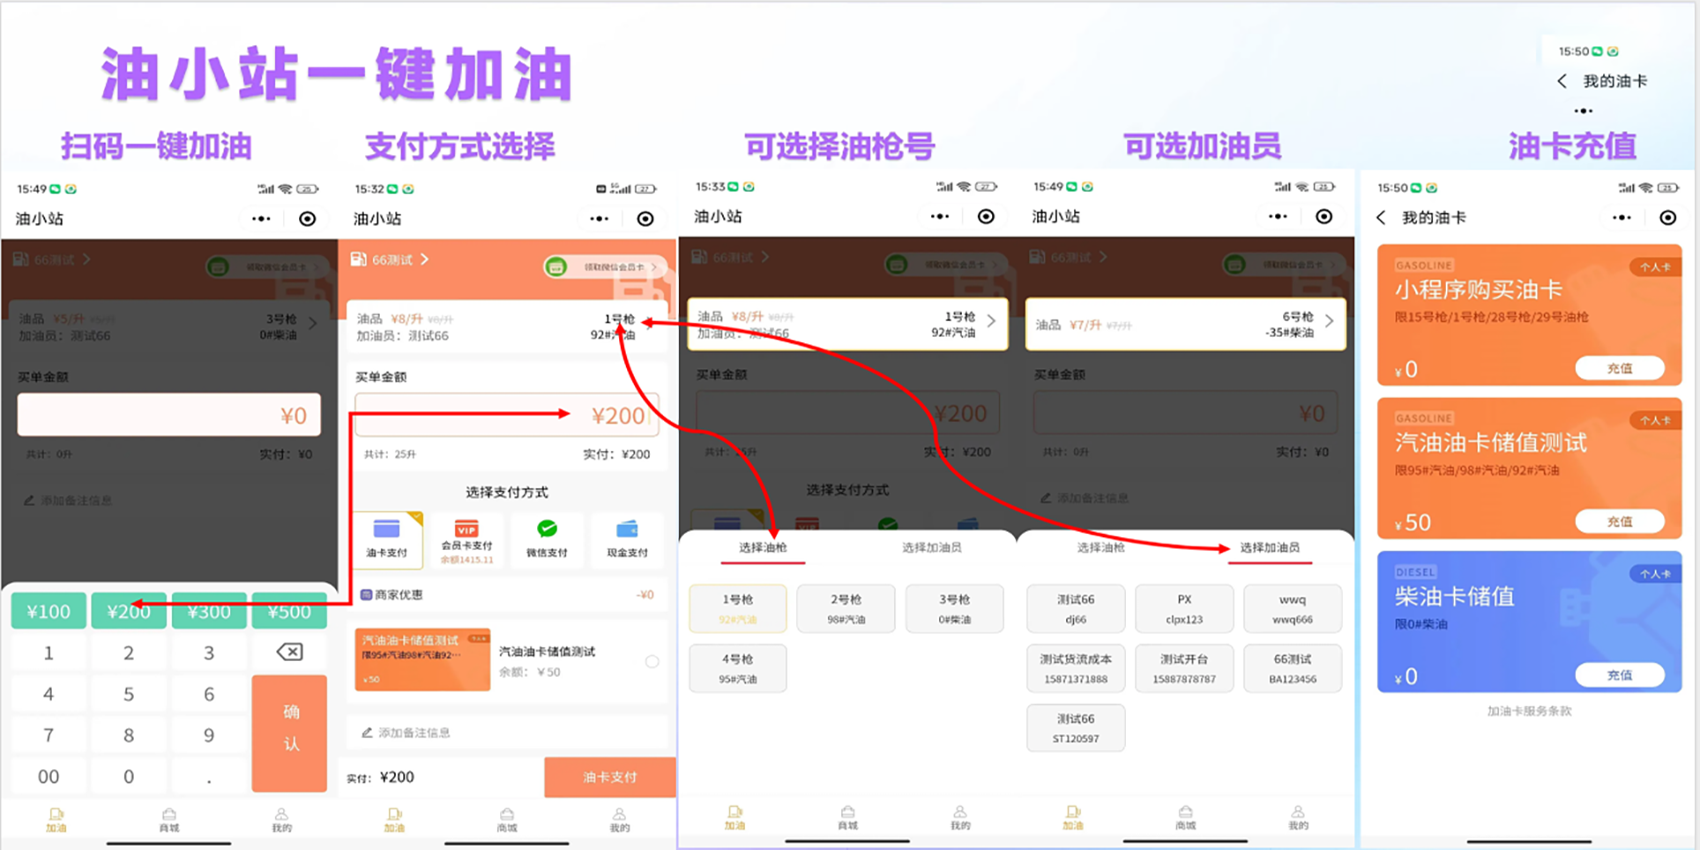Select radio button for 汽油油卡储值测试 card
Screen dimensions: 1700x850
[652, 661]
